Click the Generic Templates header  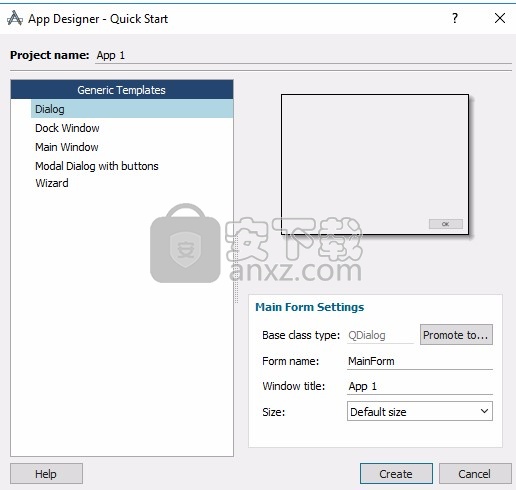point(122,90)
